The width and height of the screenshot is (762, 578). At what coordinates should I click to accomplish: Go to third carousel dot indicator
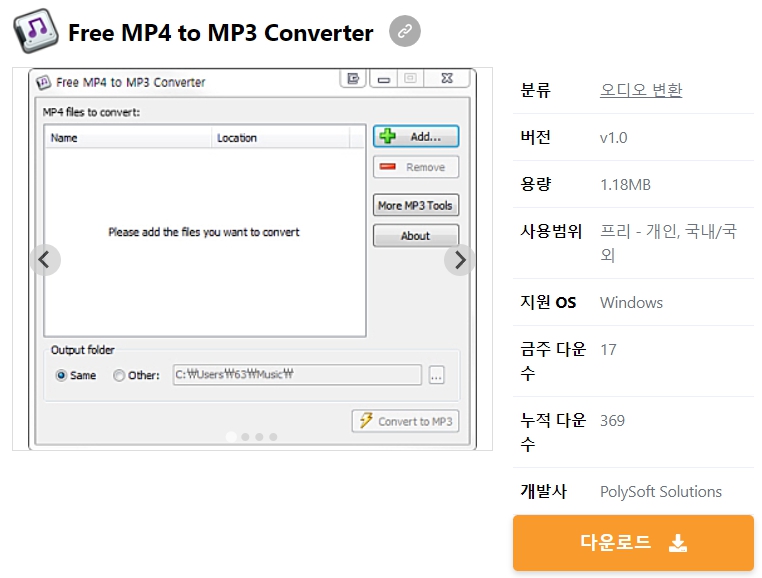pos(260,437)
